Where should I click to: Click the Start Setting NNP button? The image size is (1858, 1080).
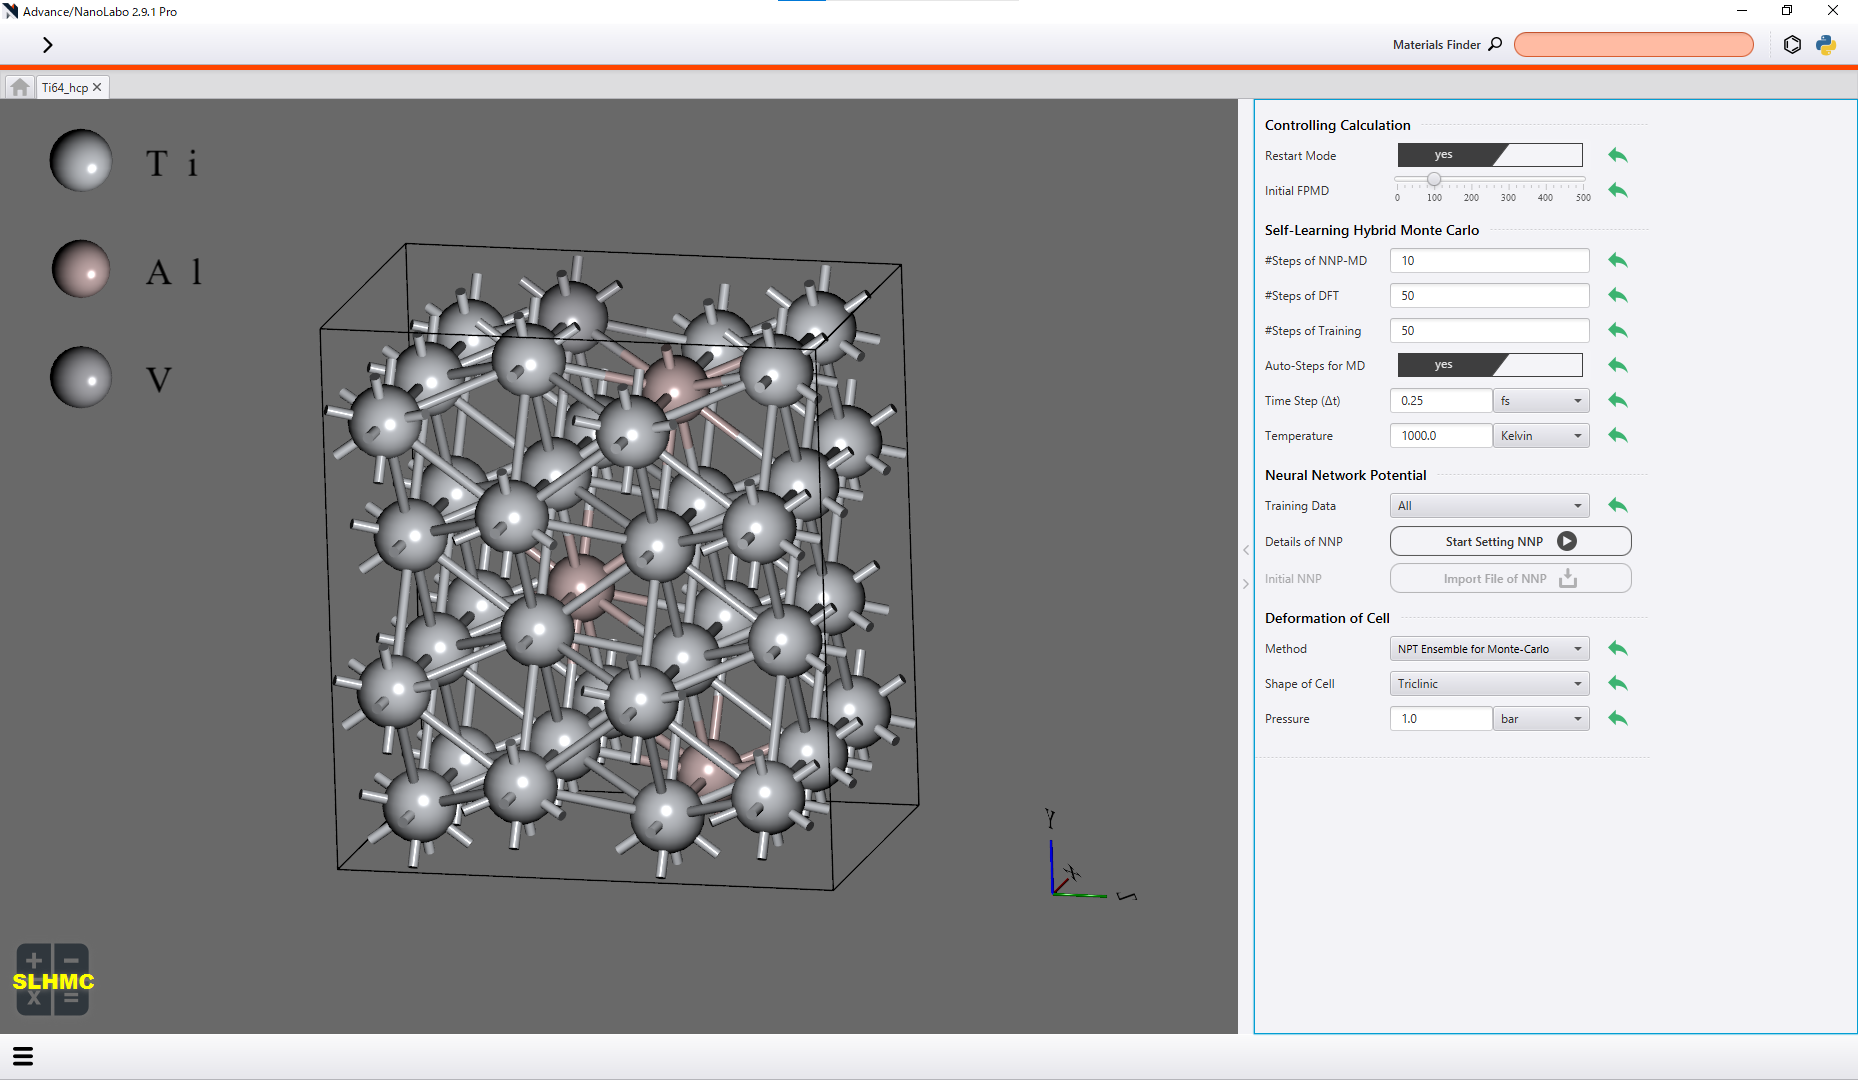(1510, 541)
